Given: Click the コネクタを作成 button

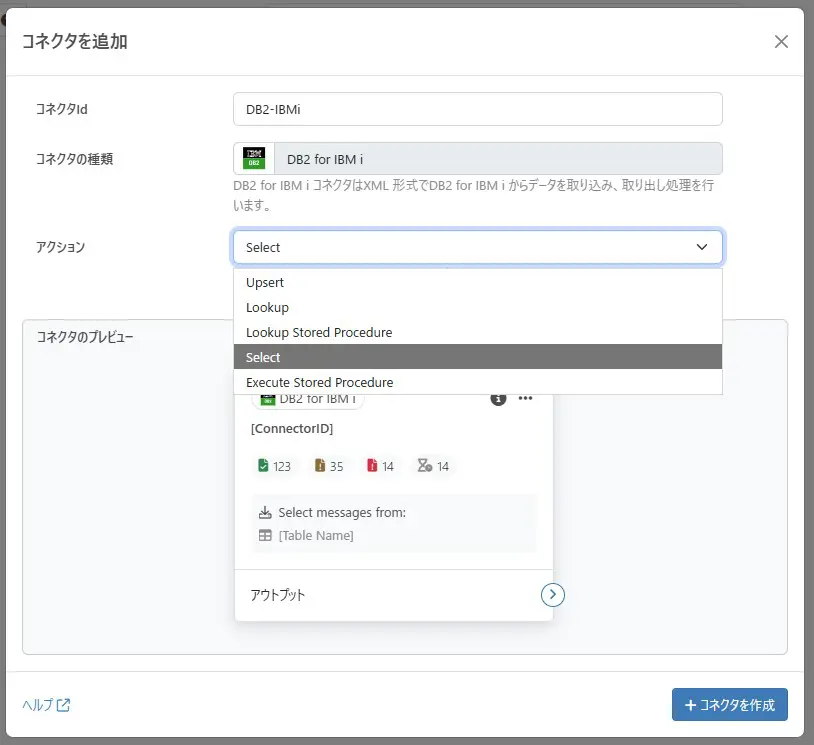Looking at the screenshot, I should pos(729,705).
